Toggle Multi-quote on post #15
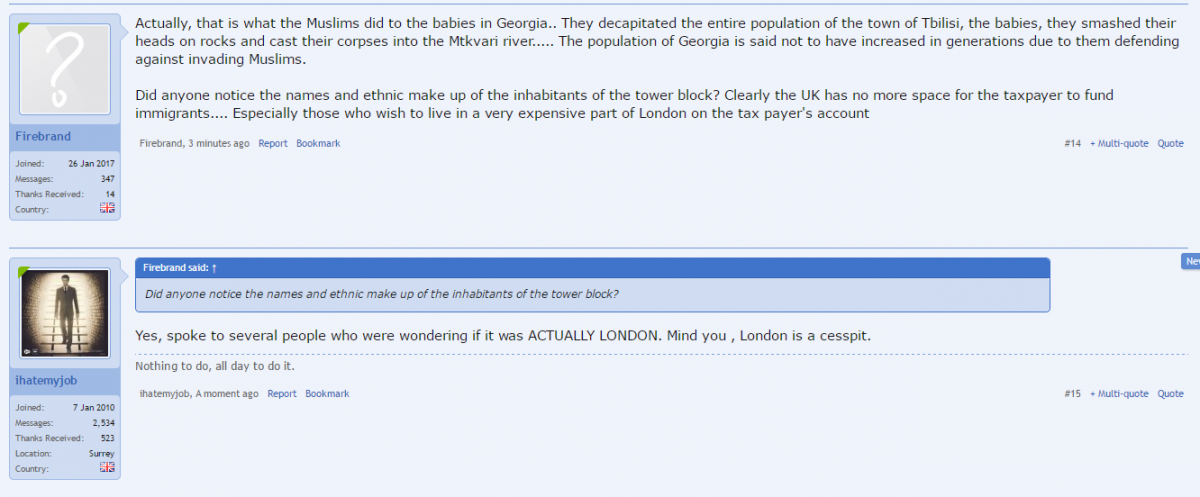The image size is (1200, 497). pos(1119,394)
